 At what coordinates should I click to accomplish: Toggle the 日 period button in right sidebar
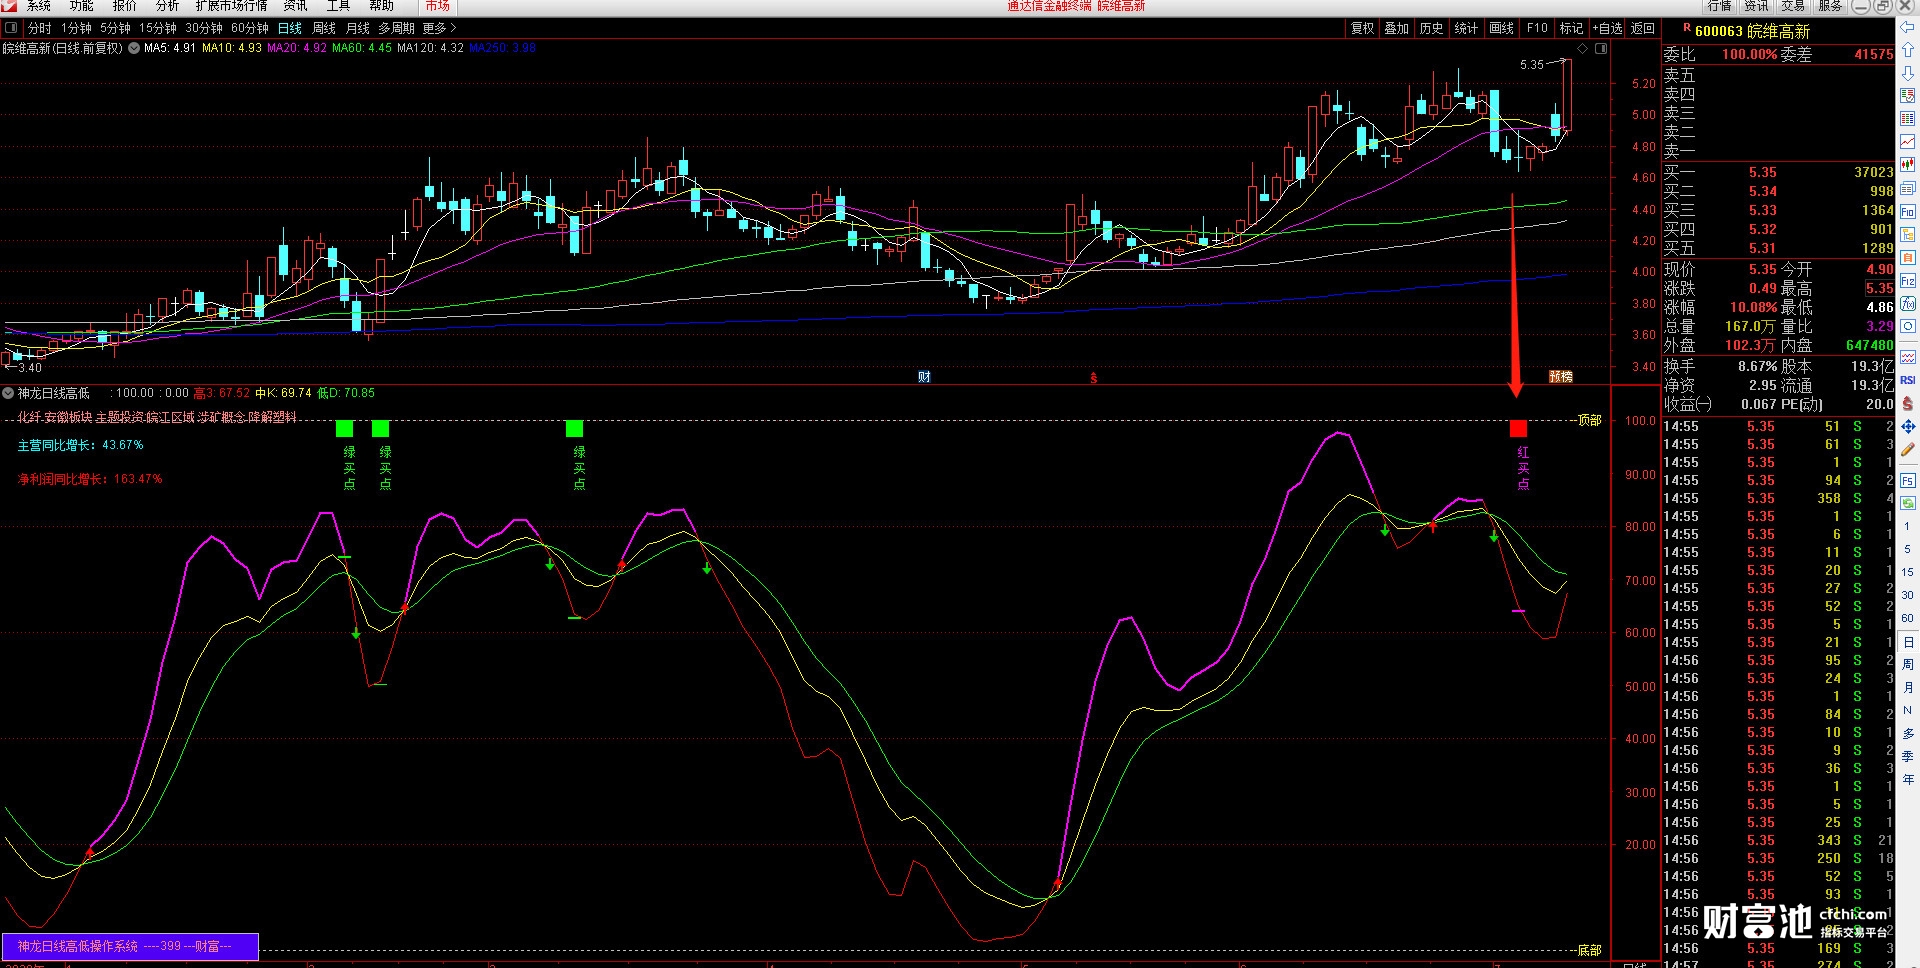click(1907, 642)
